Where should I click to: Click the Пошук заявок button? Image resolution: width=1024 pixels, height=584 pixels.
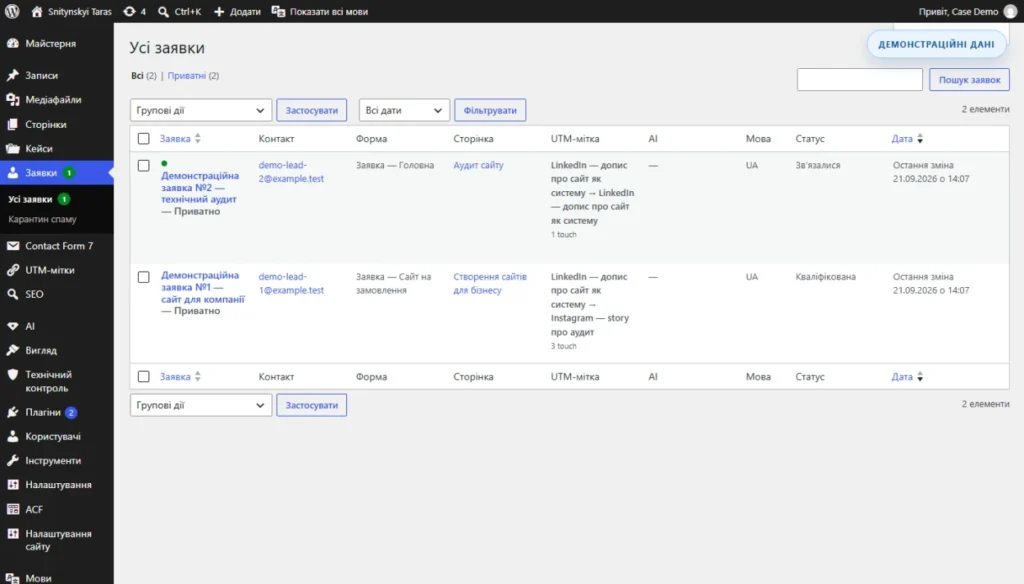(x=969, y=80)
